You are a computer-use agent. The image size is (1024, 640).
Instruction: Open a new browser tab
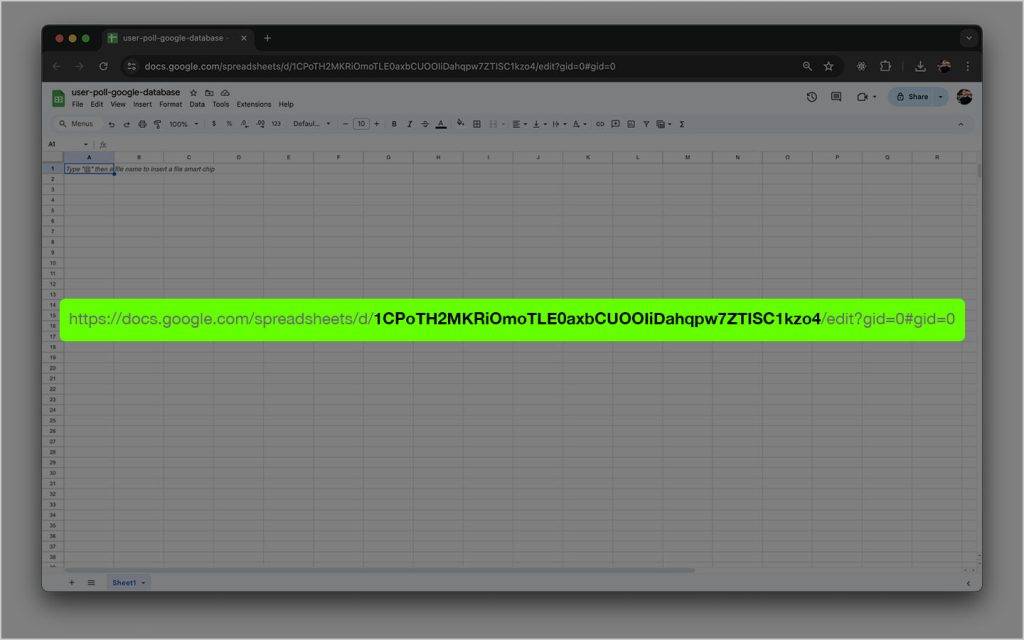(x=267, y=39)
